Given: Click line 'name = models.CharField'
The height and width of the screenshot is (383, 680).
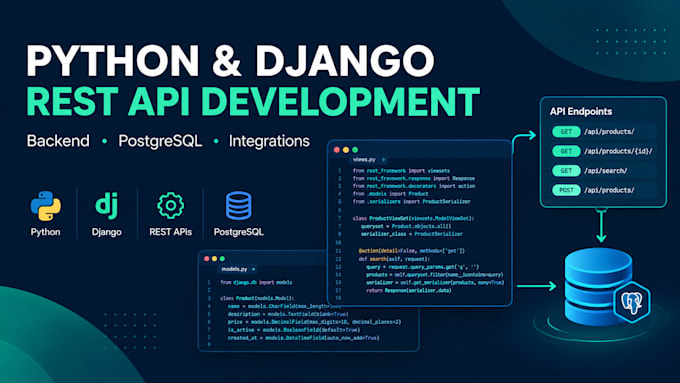Looking at the screenshot, I should pyautogui.click(x=284, y=306).
